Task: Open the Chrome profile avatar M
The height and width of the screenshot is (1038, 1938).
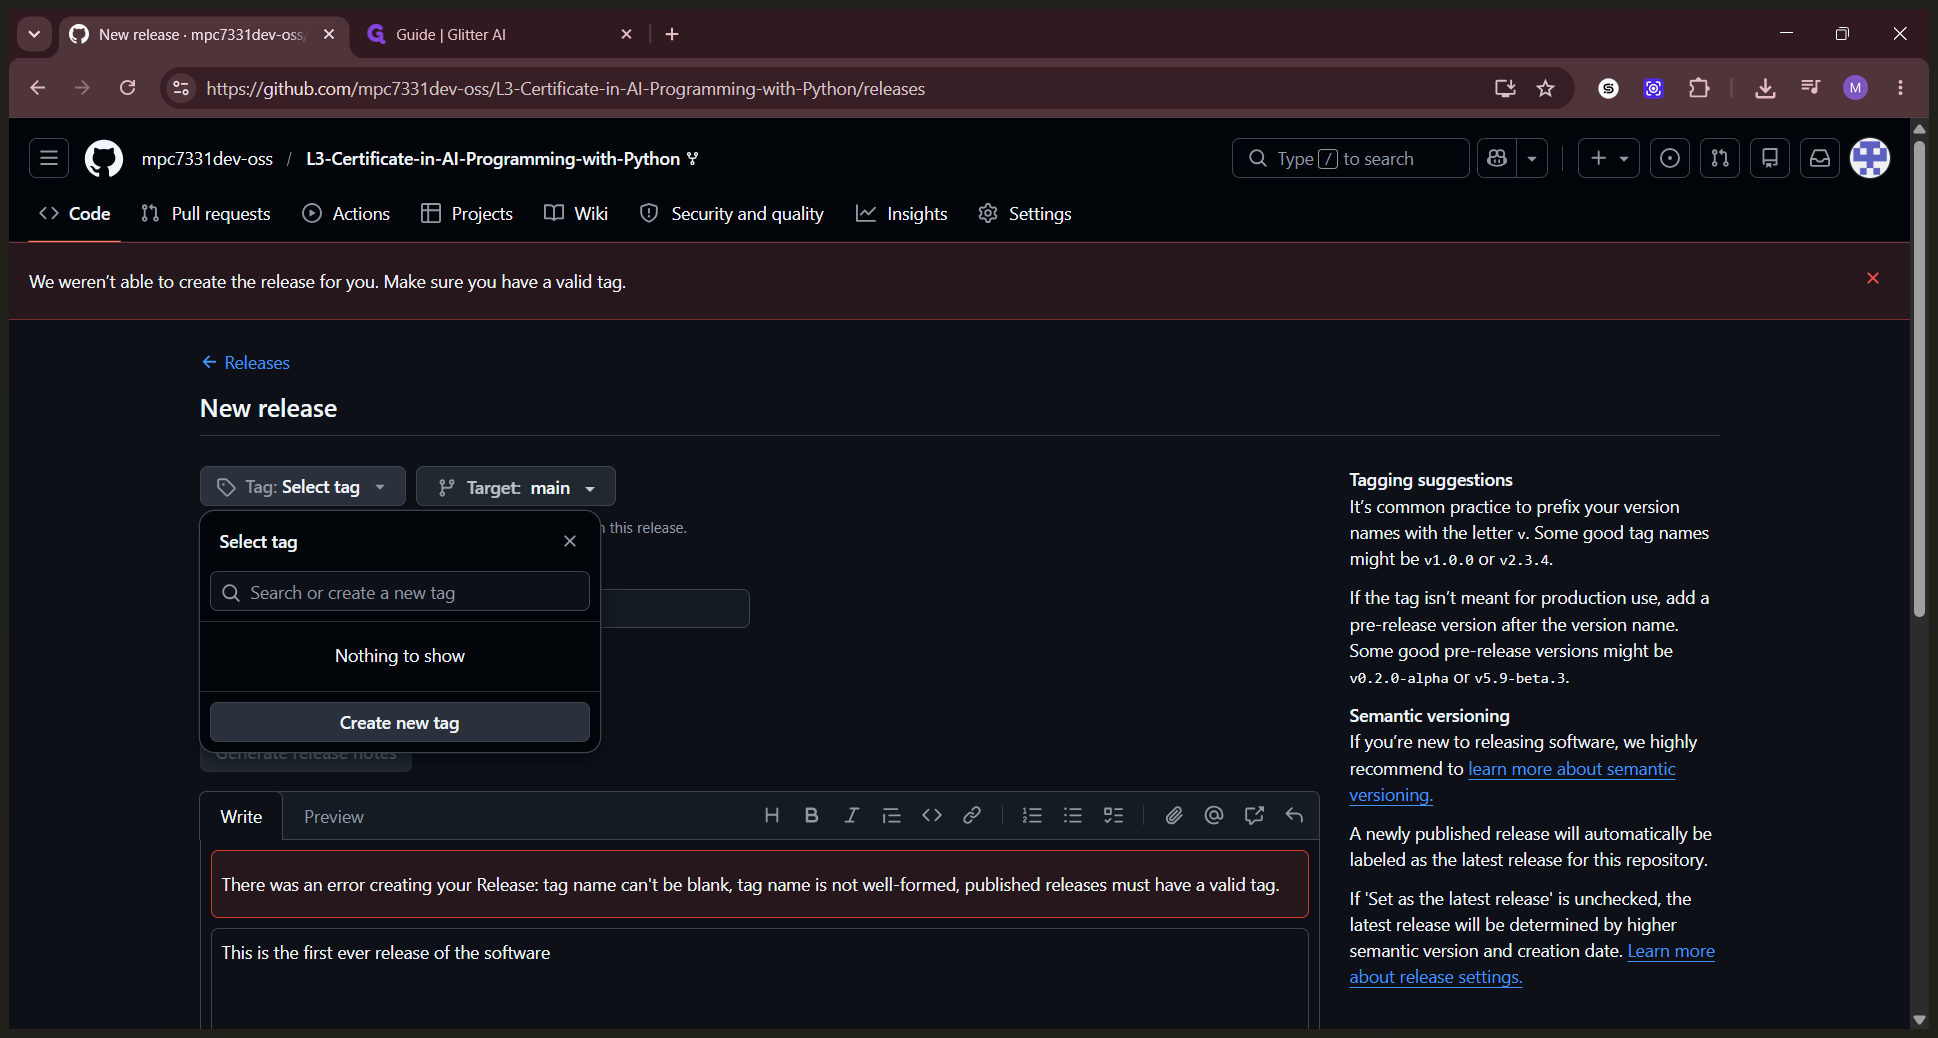Action: coord(1856,88)
